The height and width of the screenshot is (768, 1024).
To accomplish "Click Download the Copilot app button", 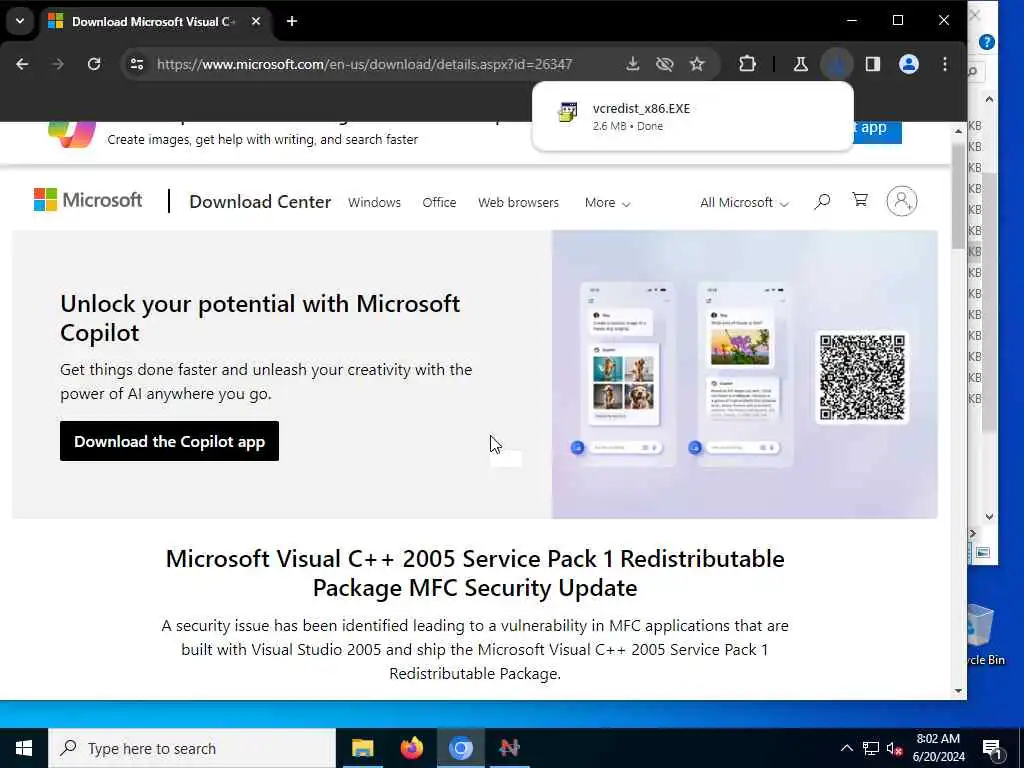I will 169,441.
